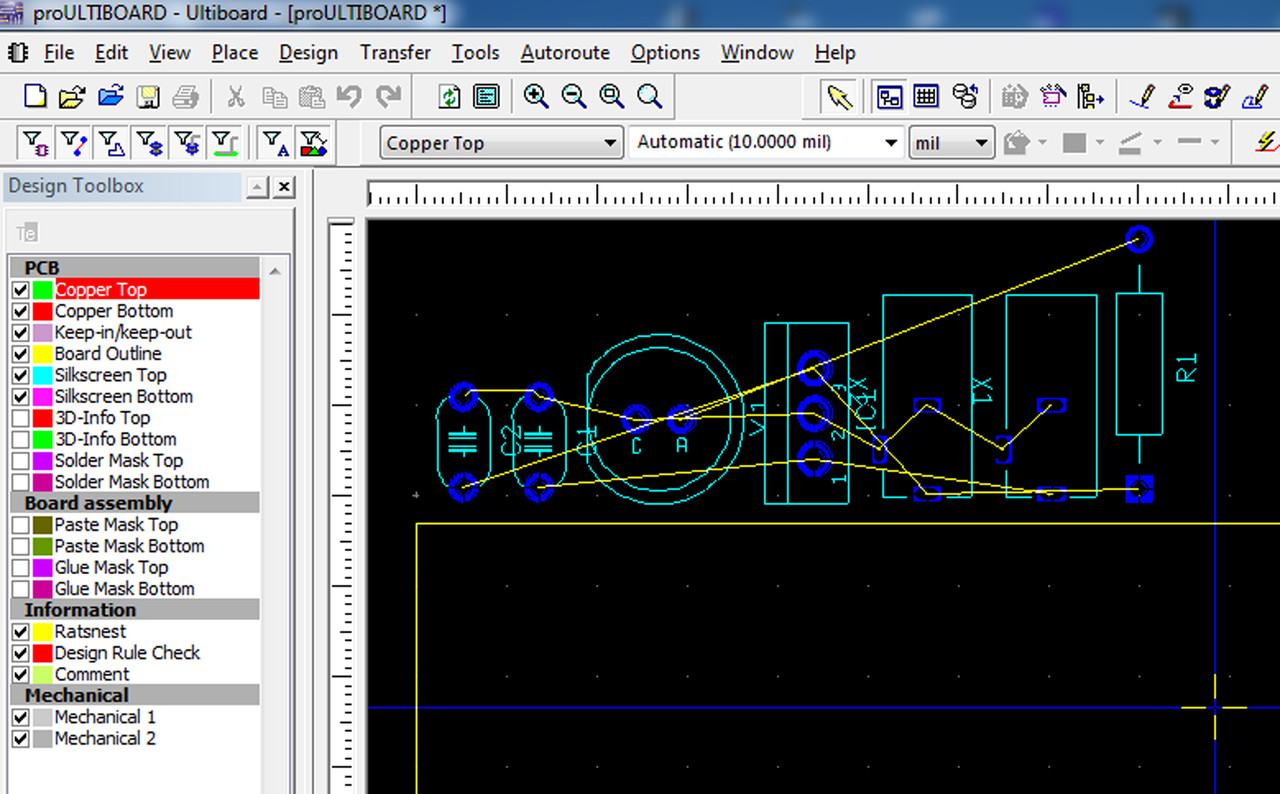Click the Undo arrow icon
The image size is (1280, 794).
(x=349, y=96)
